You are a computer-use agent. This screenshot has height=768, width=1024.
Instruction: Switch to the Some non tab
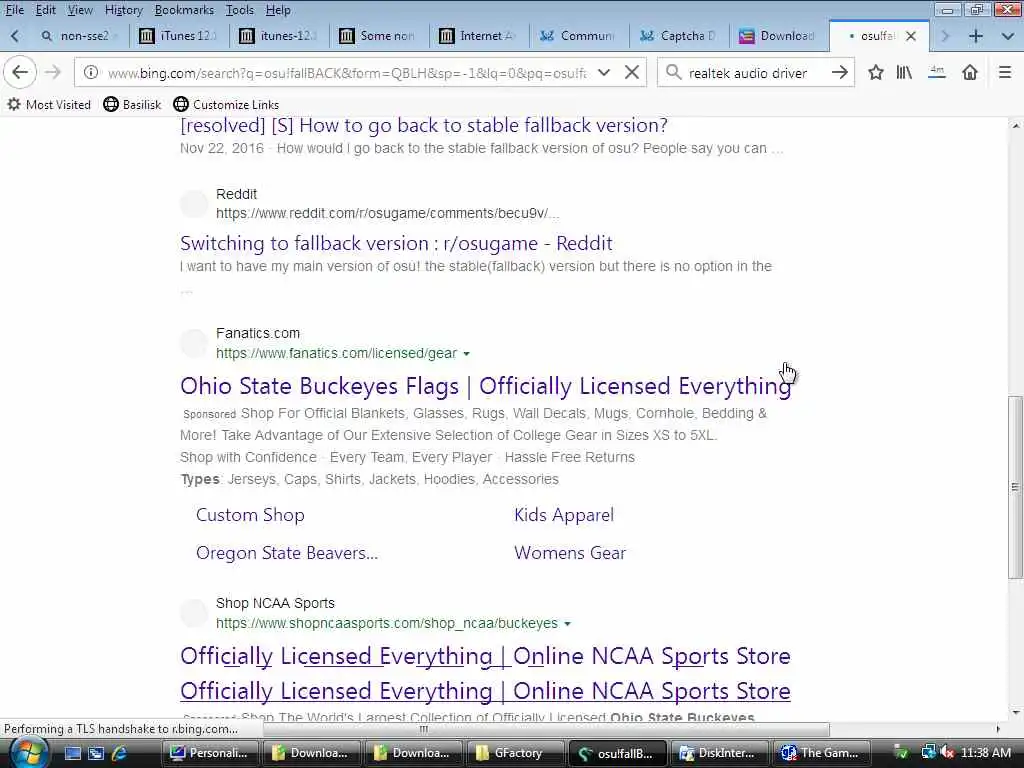point(380,36)
